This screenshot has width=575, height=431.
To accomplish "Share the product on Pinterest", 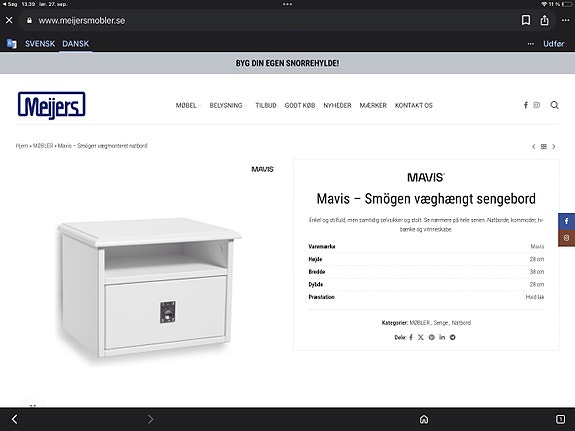I will point(432,337).
